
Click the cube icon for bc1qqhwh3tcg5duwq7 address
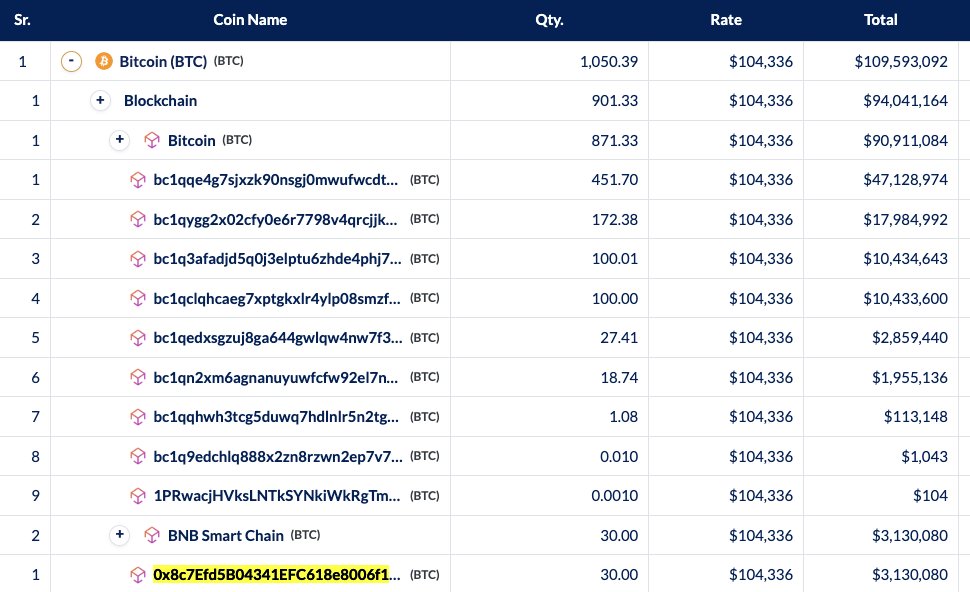tap(137, 417)
